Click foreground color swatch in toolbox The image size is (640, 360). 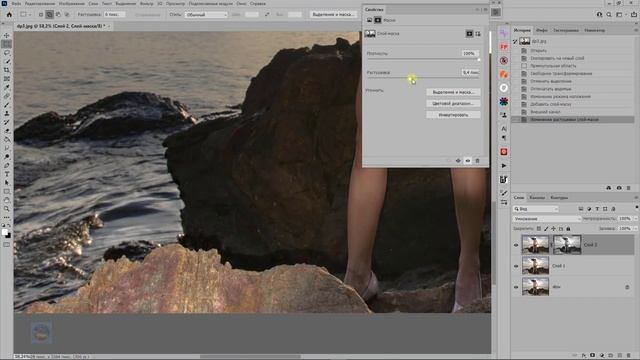[4, 233]
